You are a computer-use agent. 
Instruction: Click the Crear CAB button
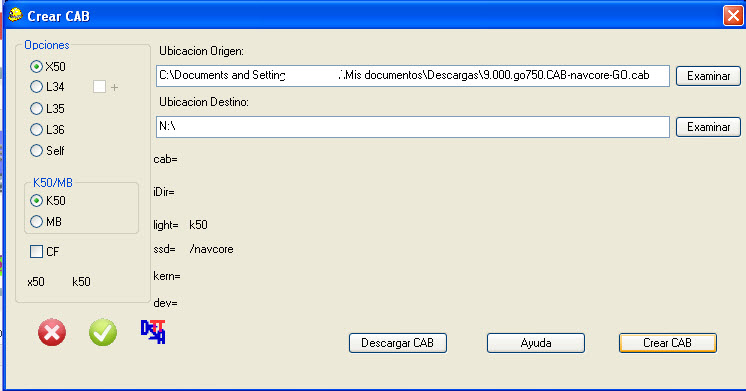point(667,343)
